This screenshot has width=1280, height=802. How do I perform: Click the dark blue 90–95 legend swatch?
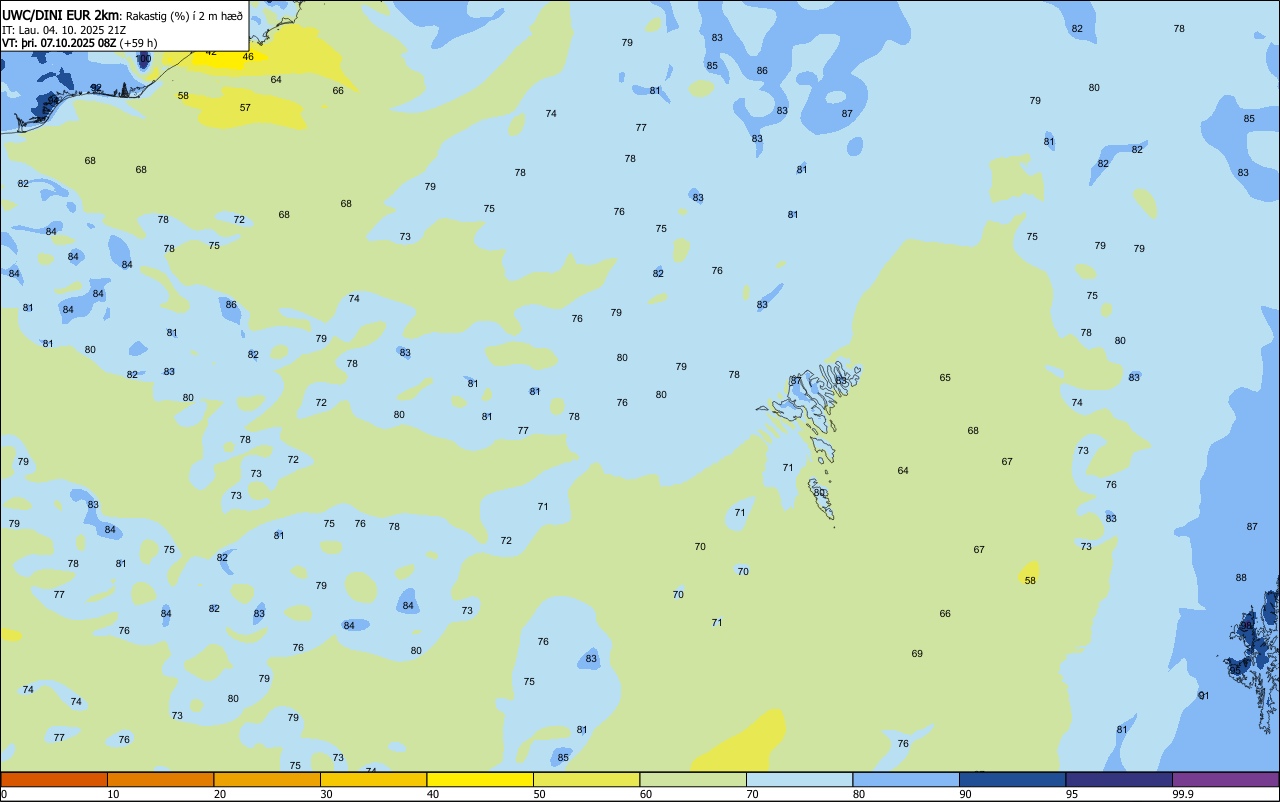[1012, 779]
